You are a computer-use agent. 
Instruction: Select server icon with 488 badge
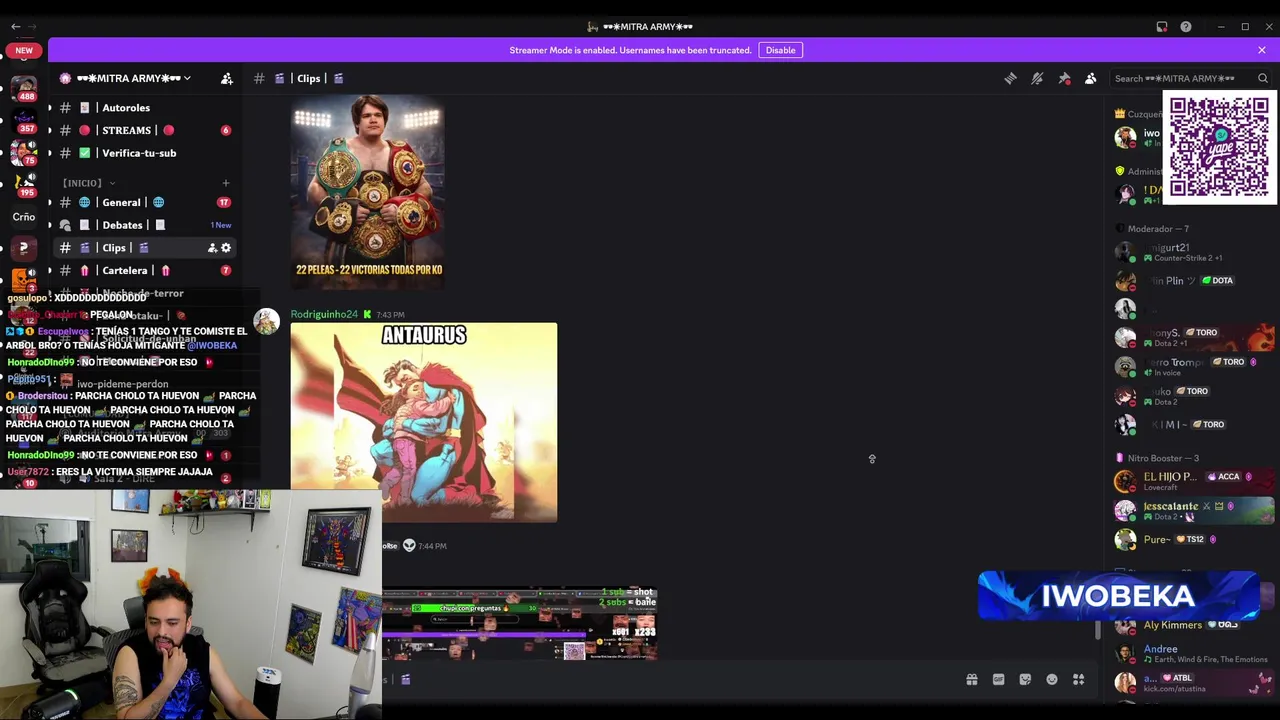click(24, 88)
